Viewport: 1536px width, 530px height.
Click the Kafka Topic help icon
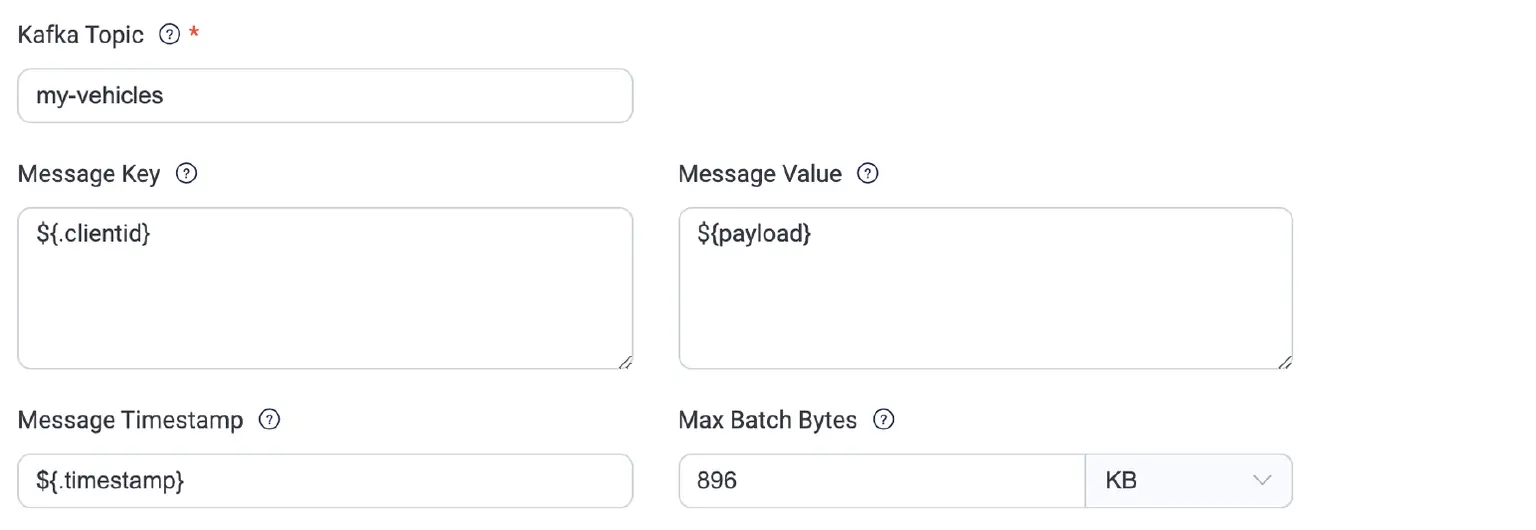170,35
